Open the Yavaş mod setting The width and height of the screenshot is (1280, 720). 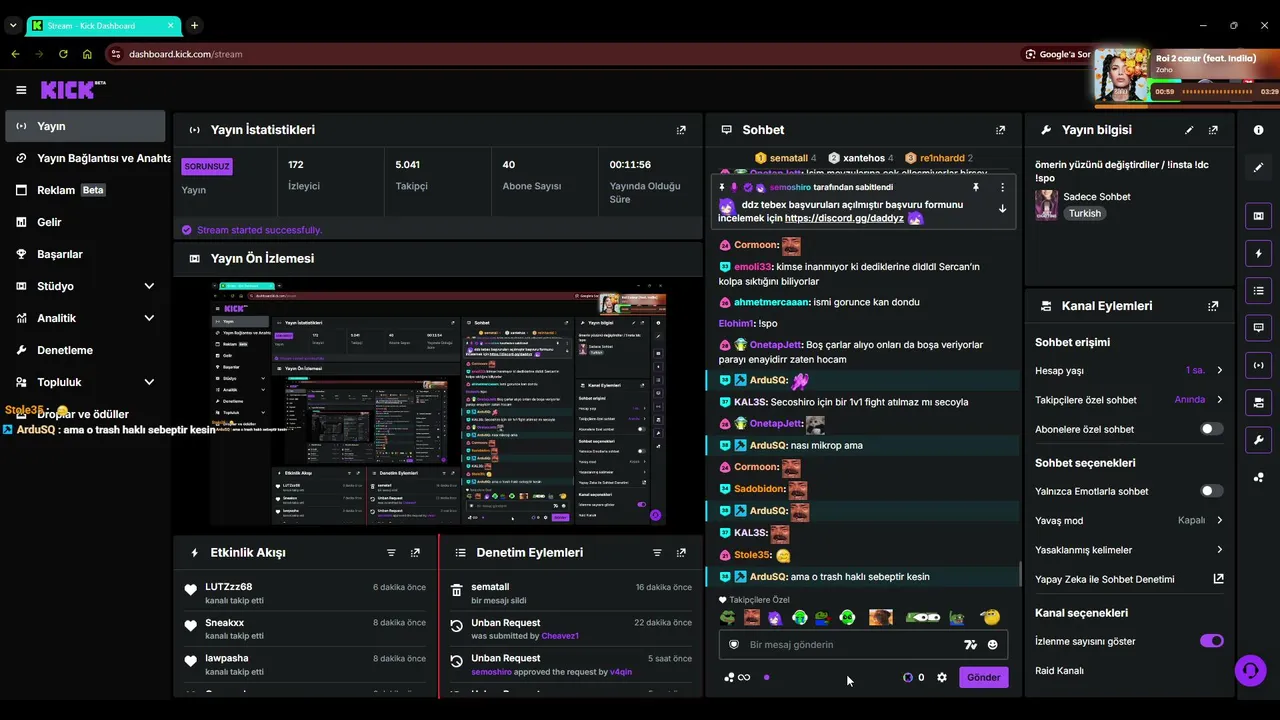point(1129,520)
